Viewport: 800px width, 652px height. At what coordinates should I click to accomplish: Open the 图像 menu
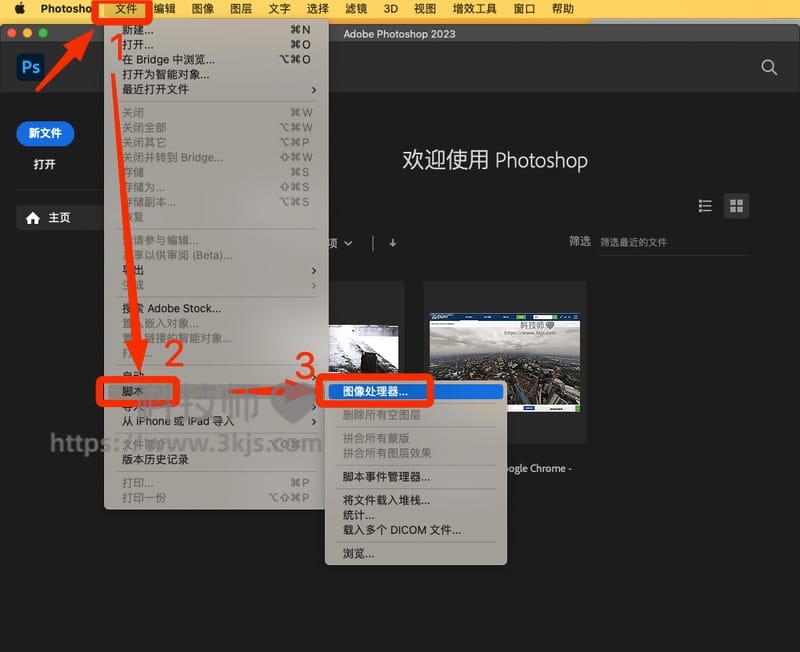203,9
